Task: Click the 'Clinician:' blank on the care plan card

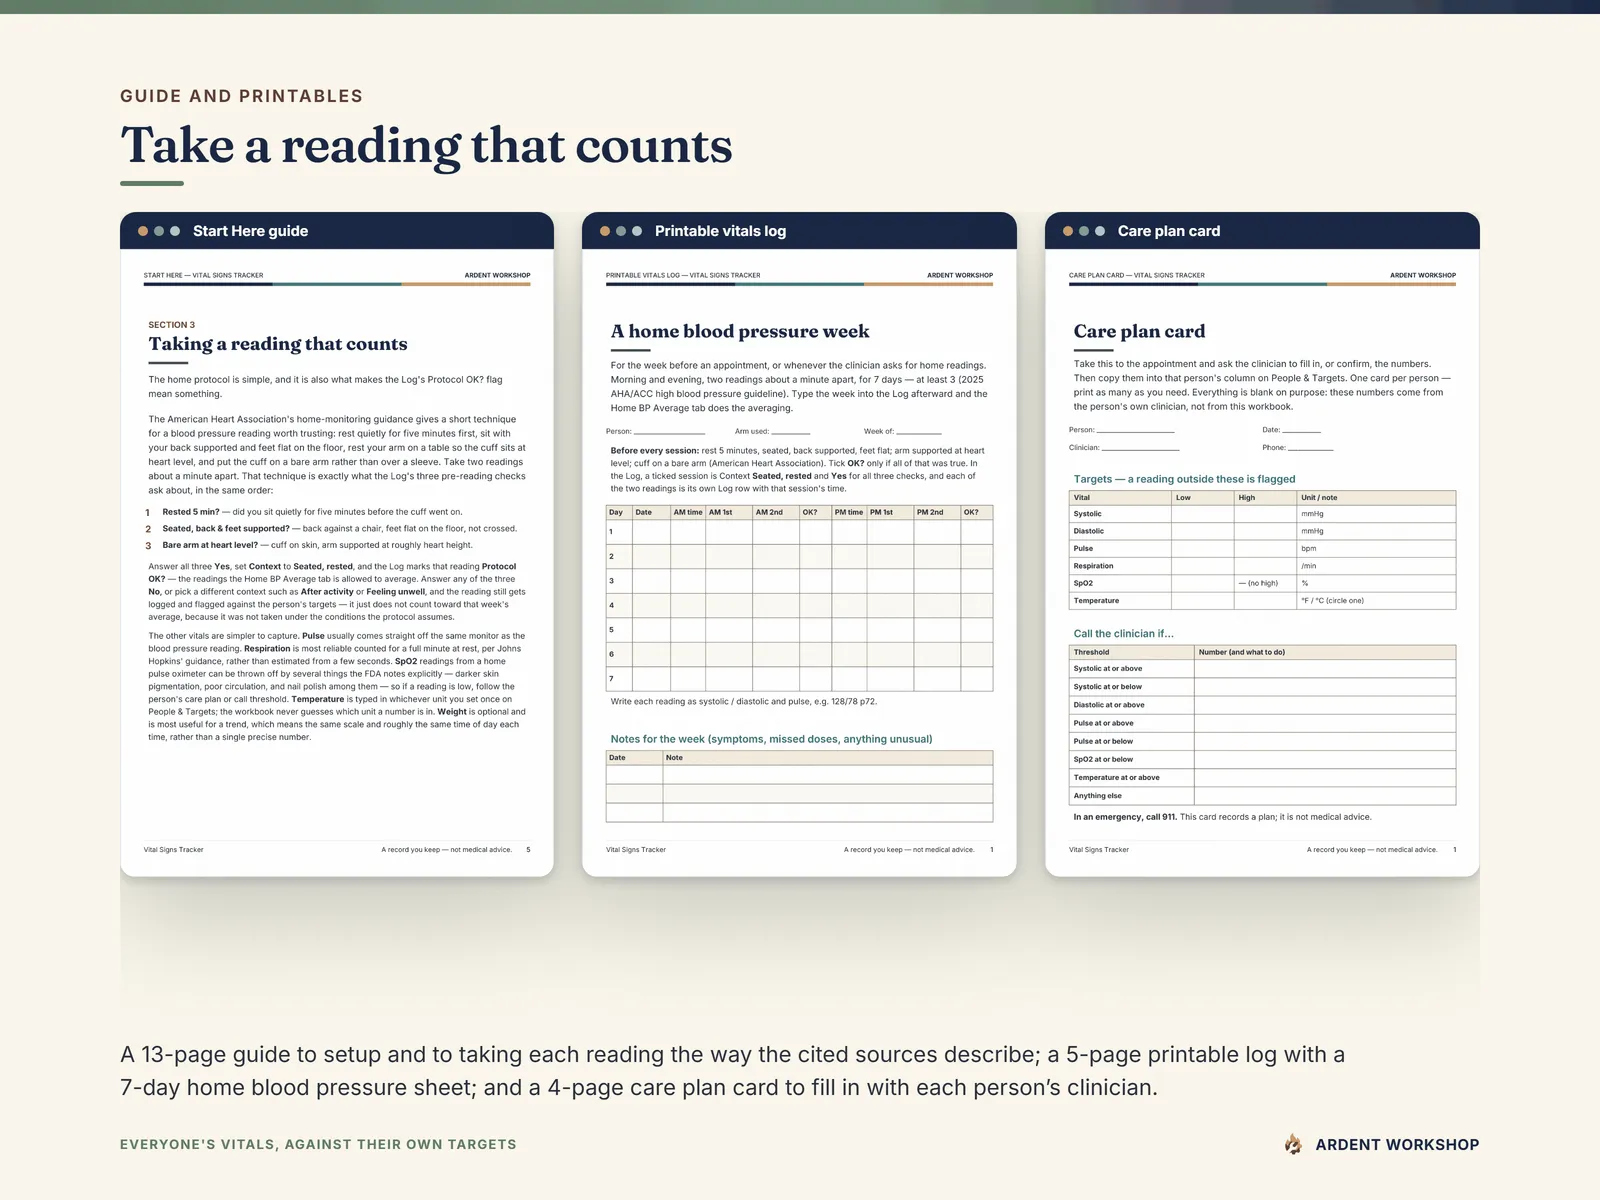Action: click(x=1140, y=448)
